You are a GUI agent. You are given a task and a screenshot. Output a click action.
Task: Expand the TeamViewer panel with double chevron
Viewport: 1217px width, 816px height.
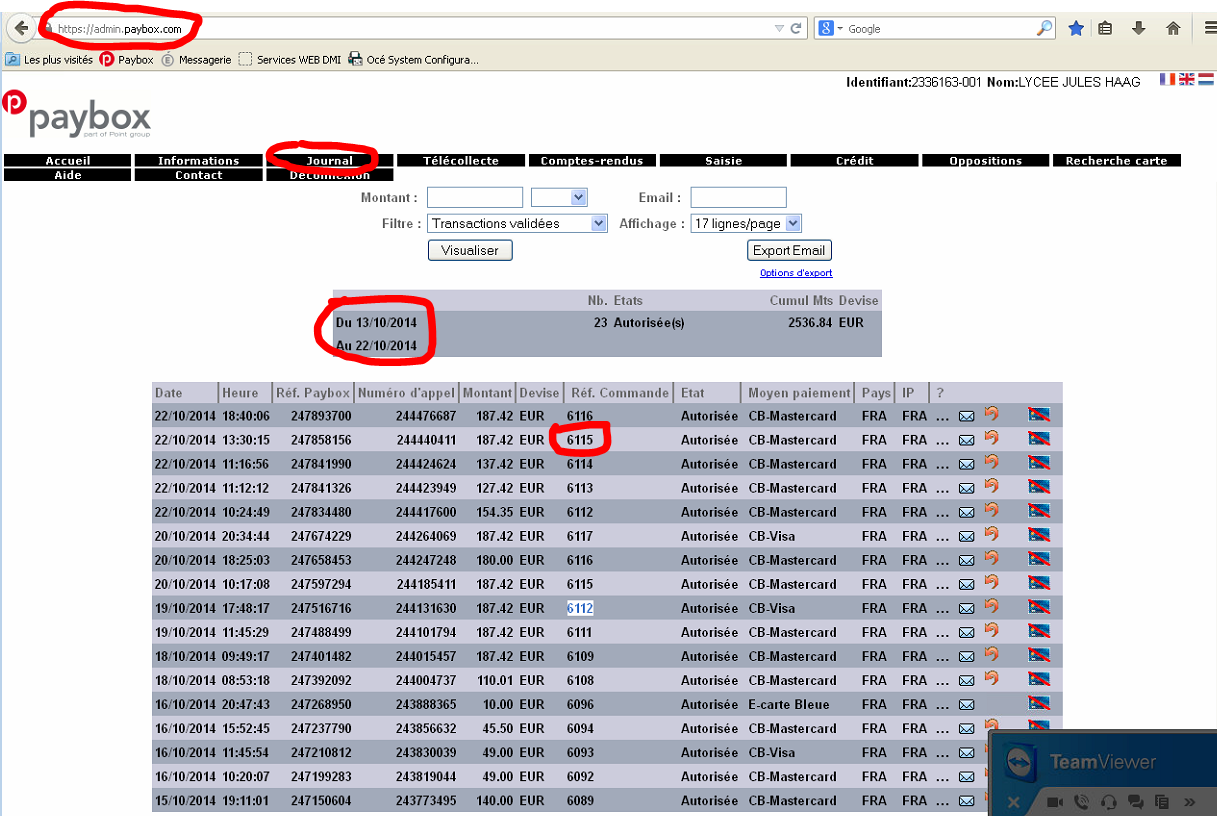(1189, 802)
